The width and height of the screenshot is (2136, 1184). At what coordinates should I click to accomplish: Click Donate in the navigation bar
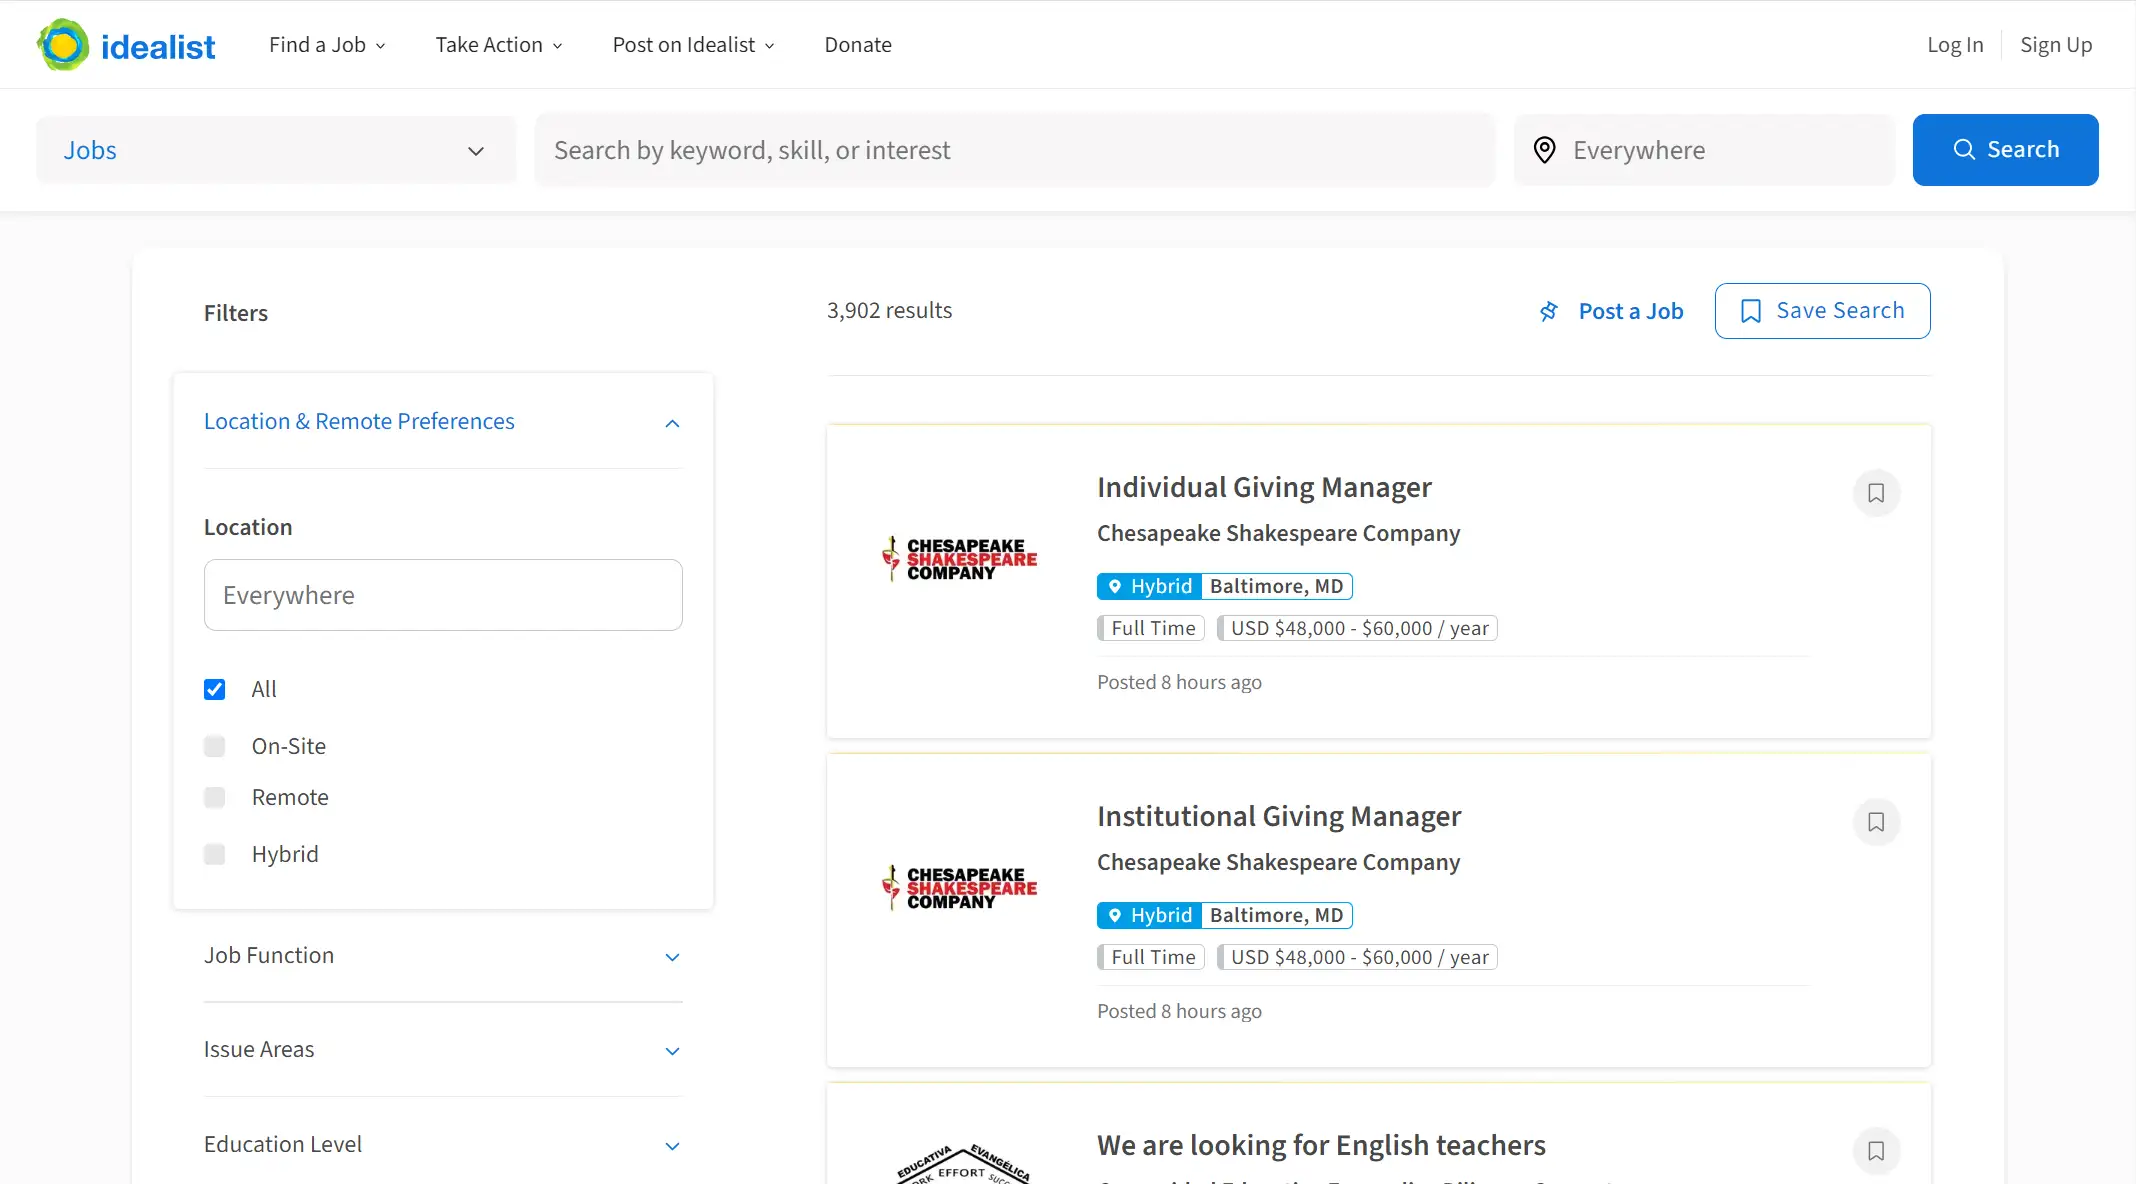pos(858,45)
